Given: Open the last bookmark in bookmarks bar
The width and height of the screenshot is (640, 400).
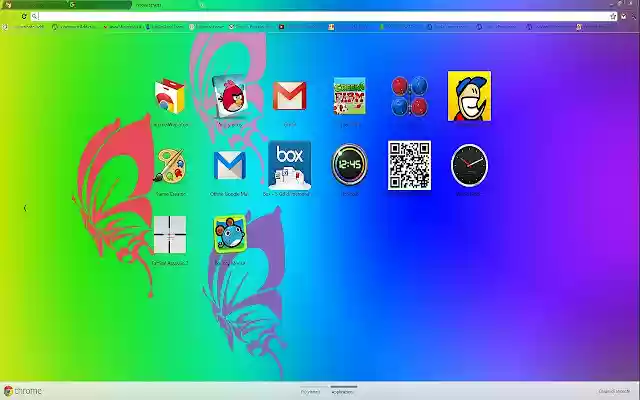Looking at the screenshot, I should pos(594,27).
